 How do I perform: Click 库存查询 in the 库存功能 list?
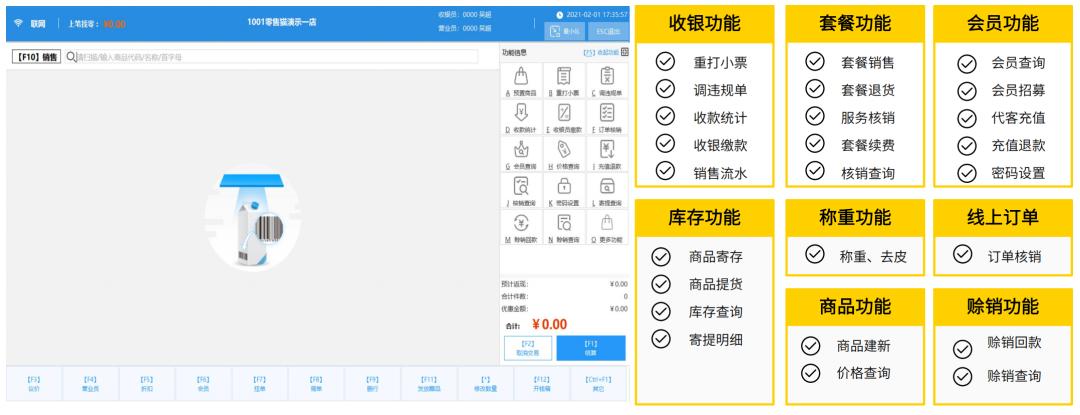pyautogui.click(x=716, y=312)
